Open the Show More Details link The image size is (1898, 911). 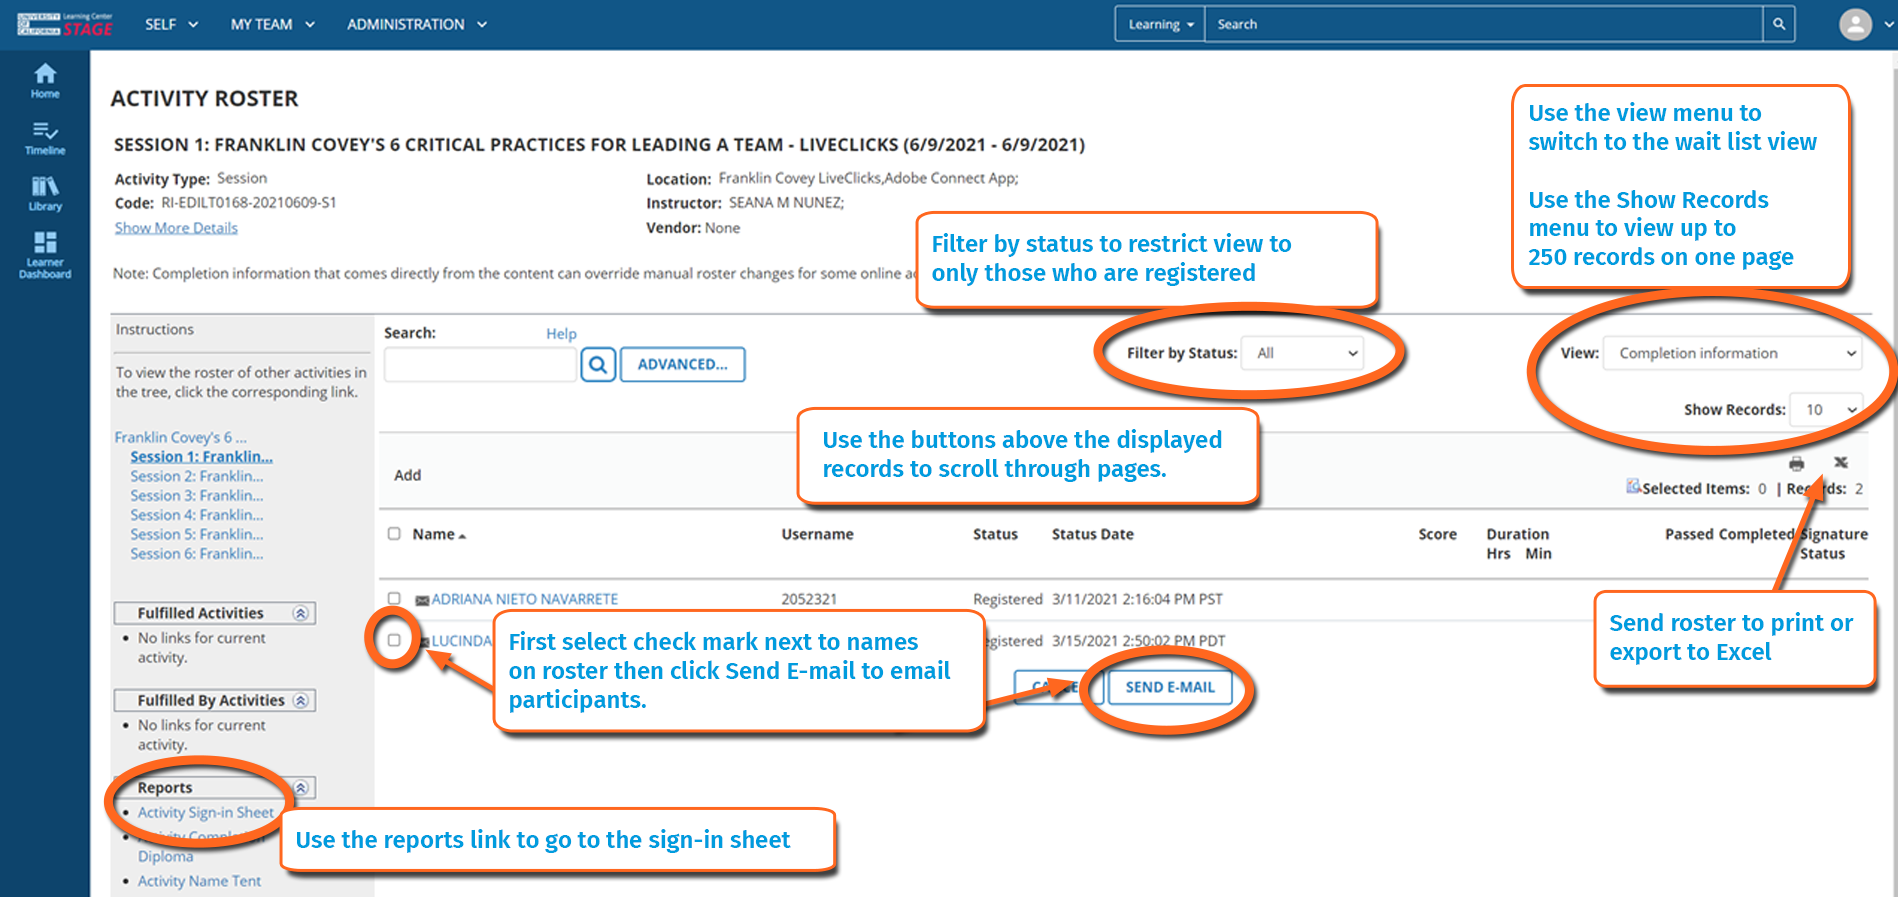pyautogui.click(x=176, y=228)
